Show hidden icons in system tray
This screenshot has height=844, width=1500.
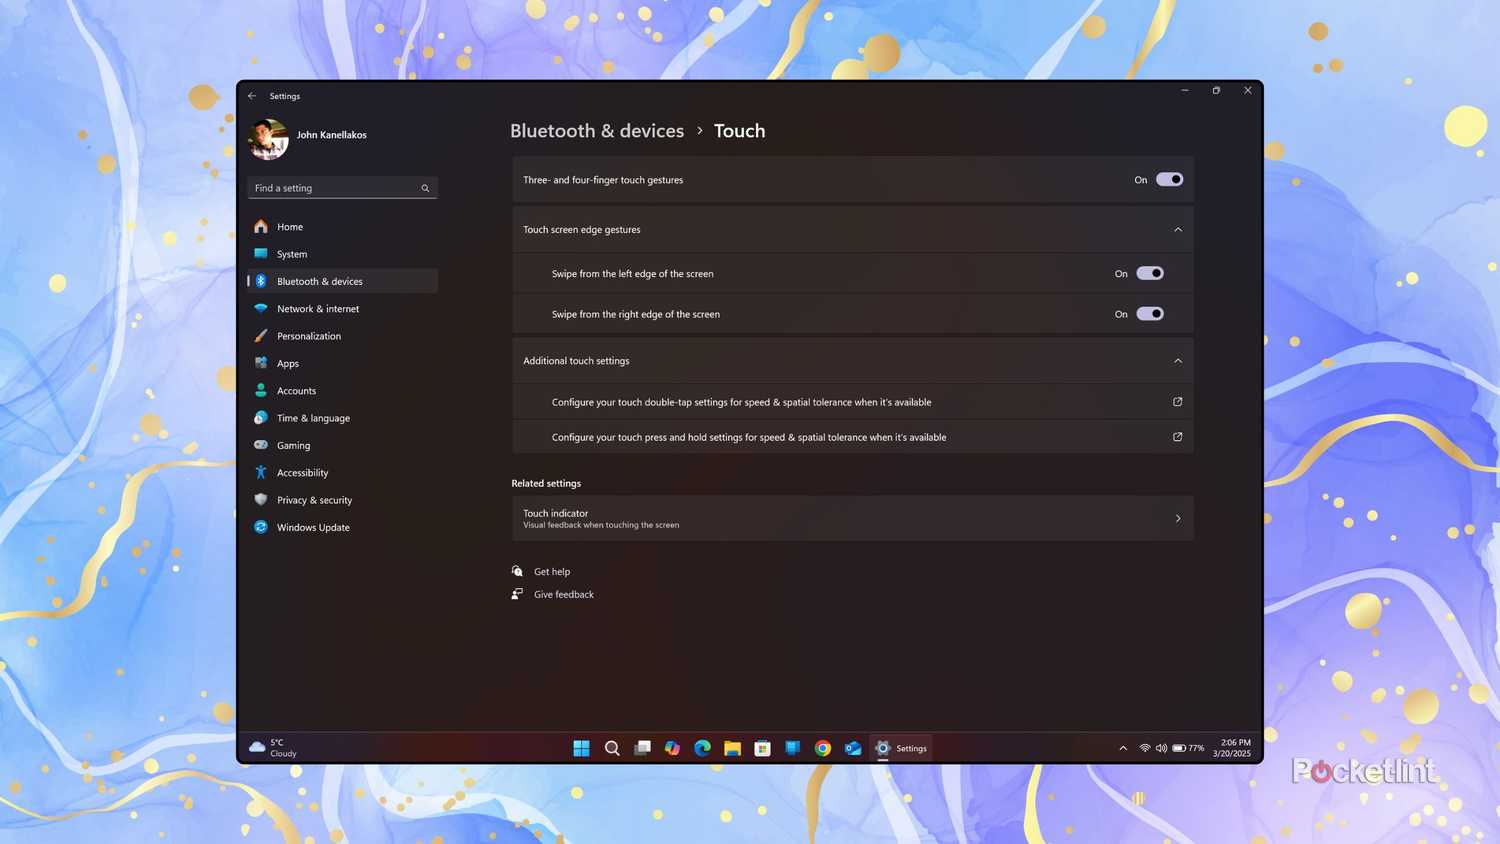point(1123,748)
